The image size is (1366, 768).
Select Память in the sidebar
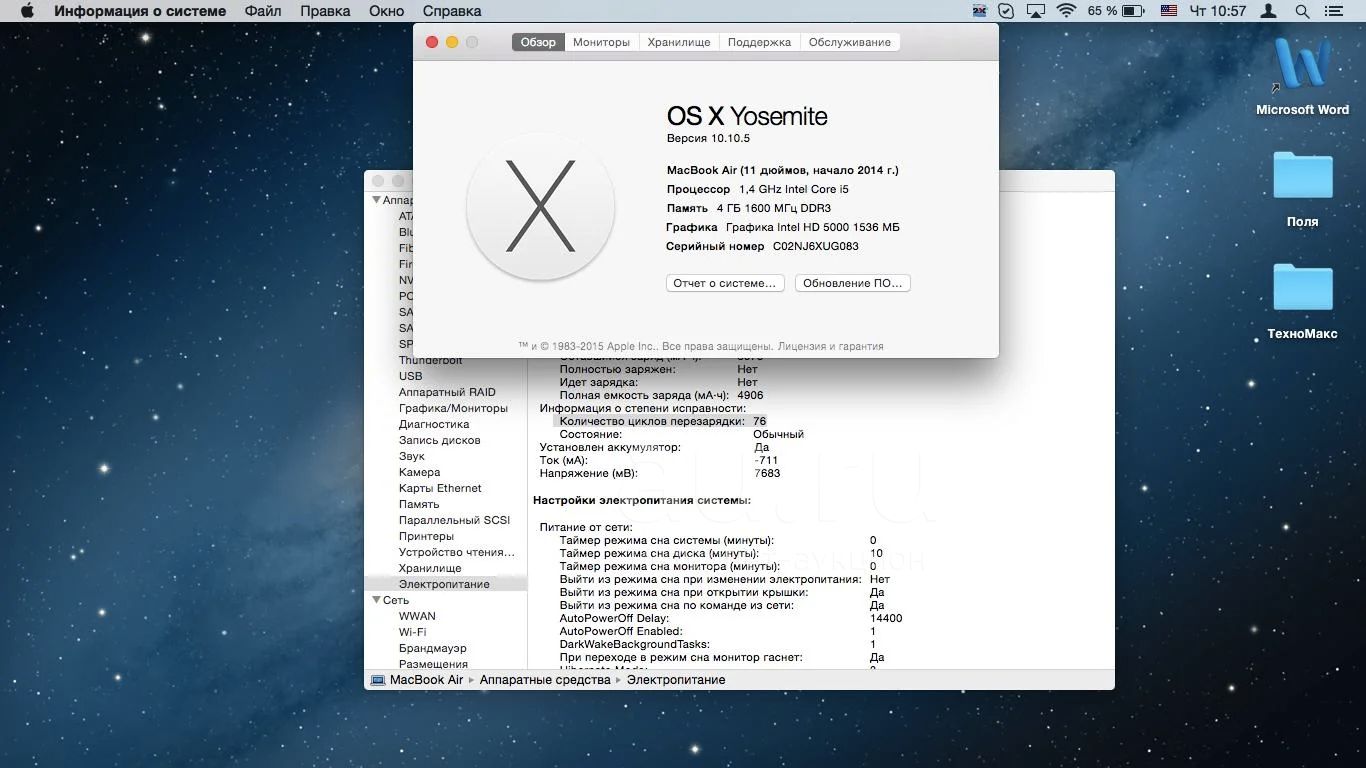(x=419, y=504)
